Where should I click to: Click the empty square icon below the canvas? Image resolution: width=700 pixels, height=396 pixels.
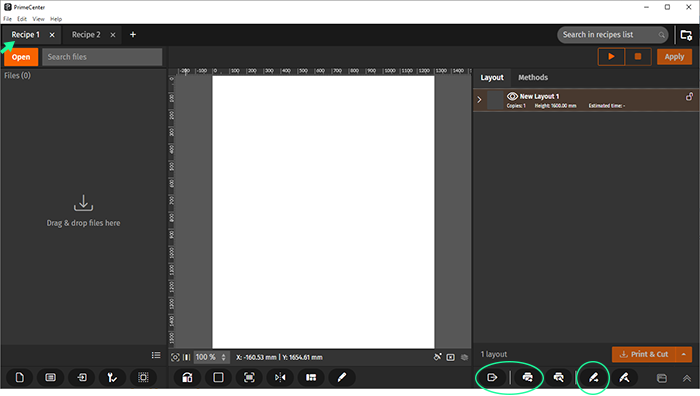(x=218, y=378)
